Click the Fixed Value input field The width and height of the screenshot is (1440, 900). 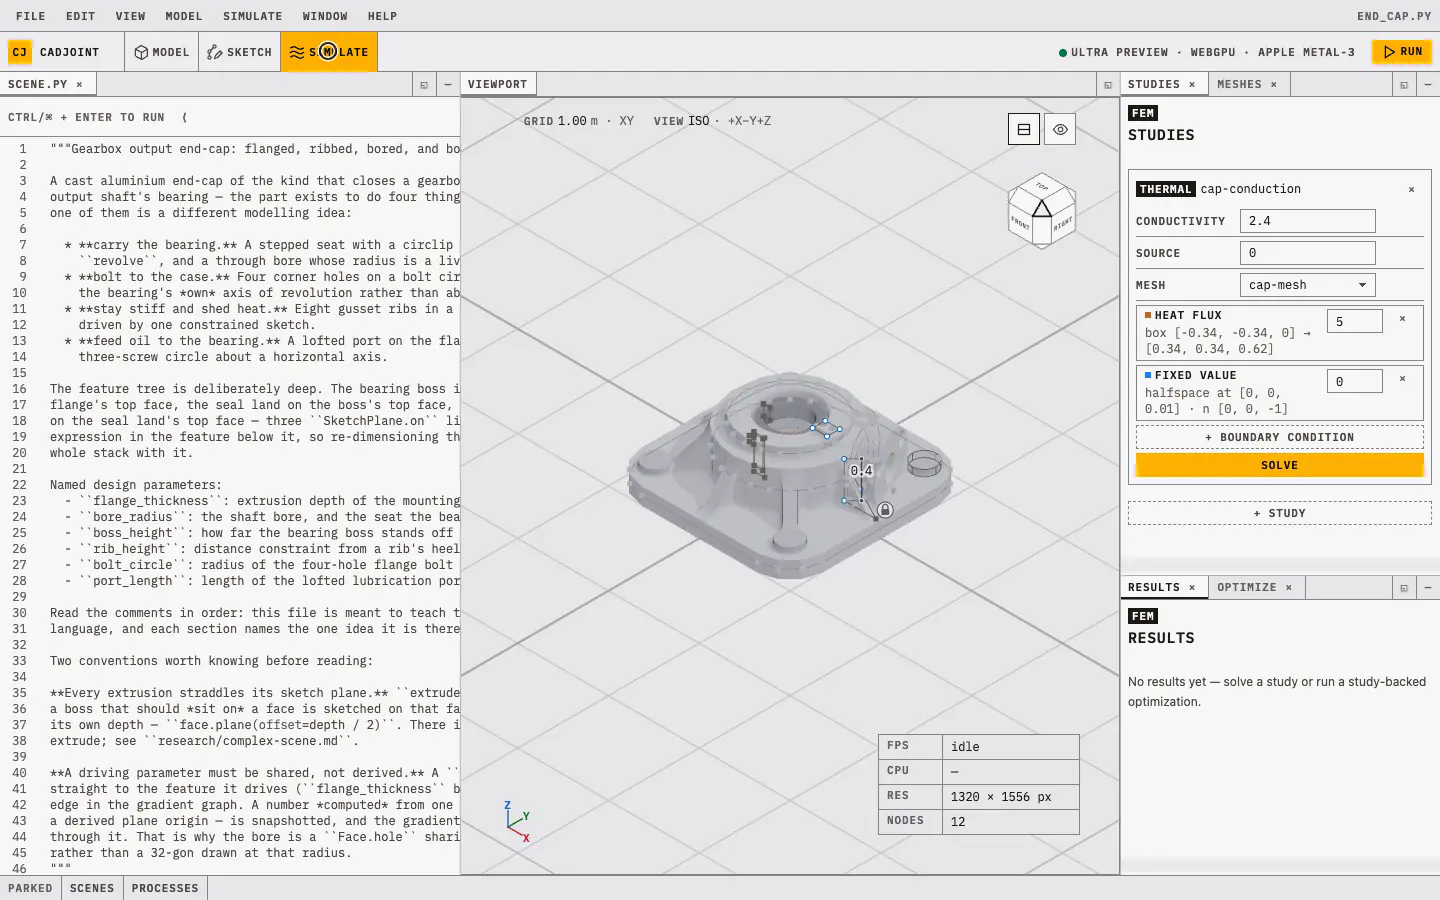click(x=1354, y=381)
